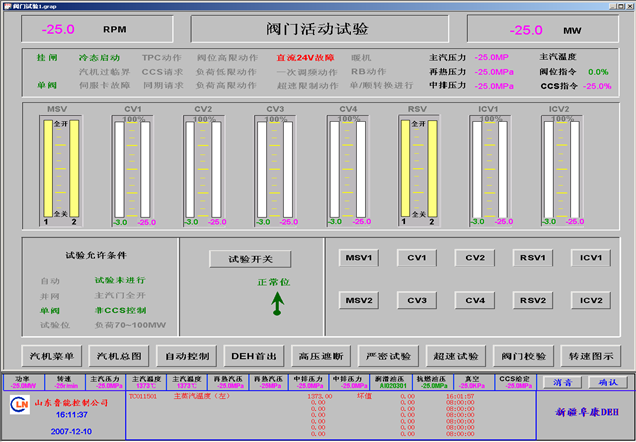
Task: Click the ICV1 test button
Action: point(591,258)
